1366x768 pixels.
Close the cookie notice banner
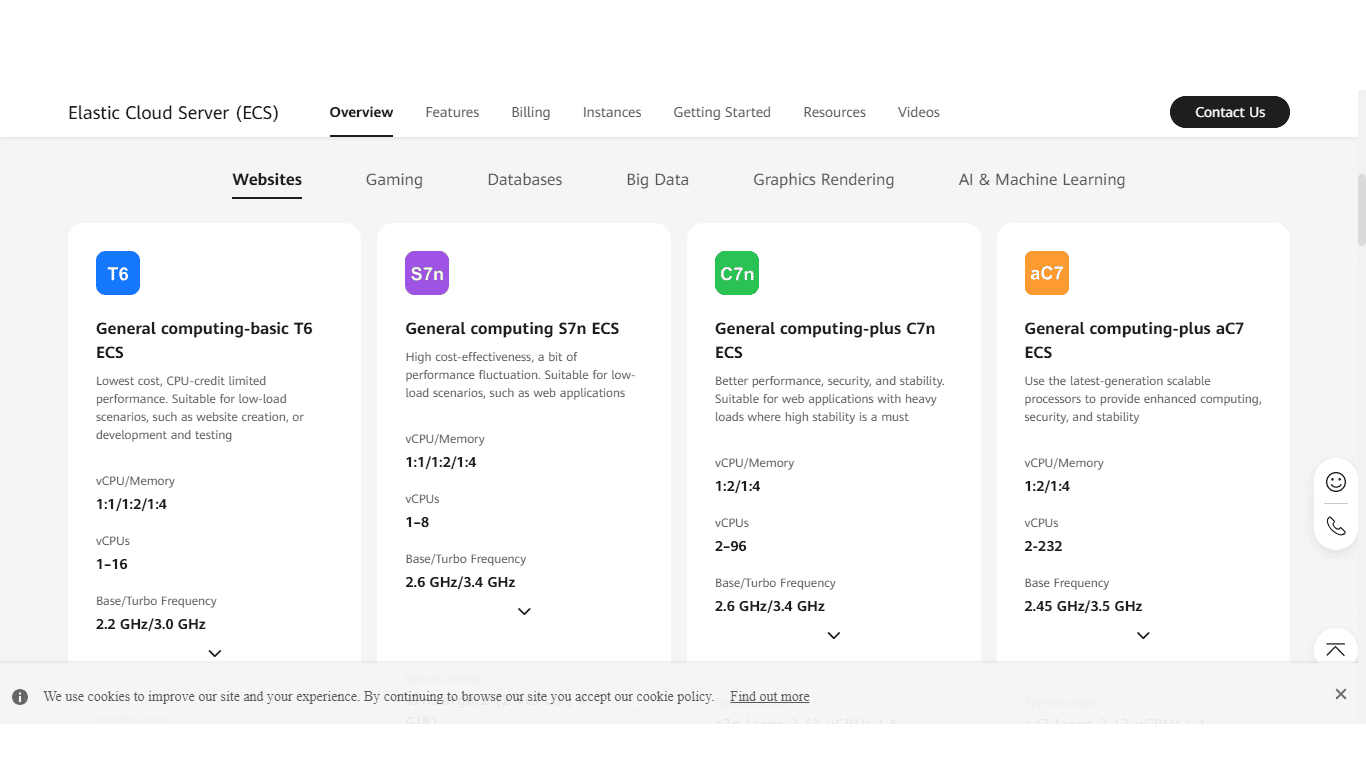tap(1341, 694)
